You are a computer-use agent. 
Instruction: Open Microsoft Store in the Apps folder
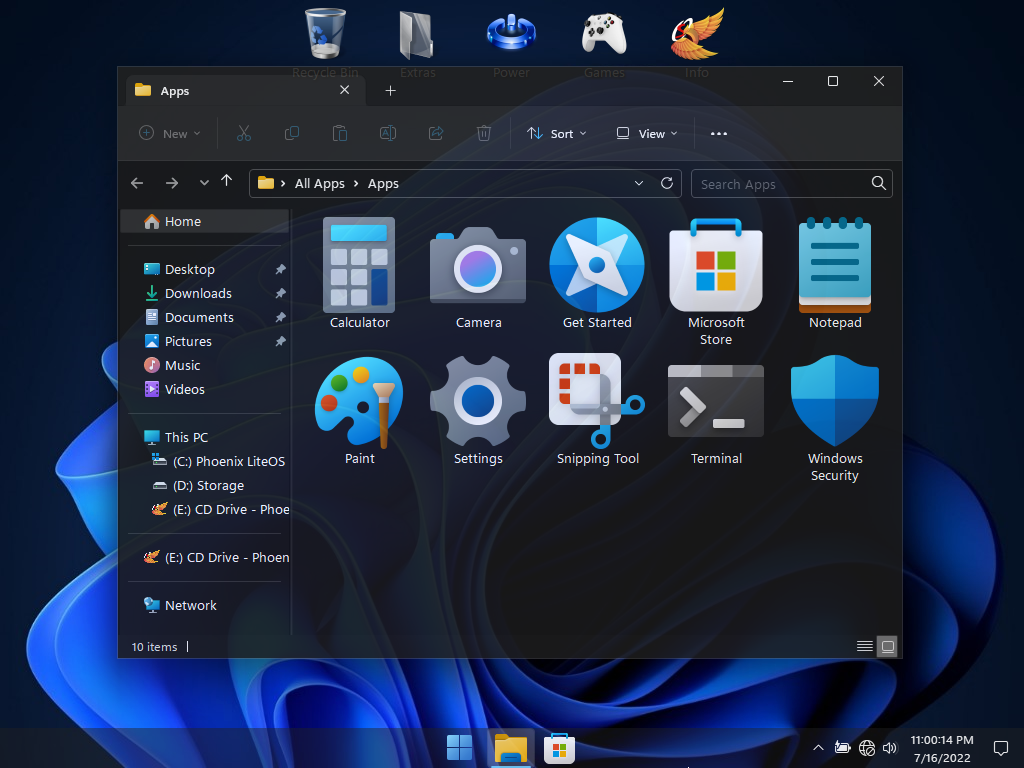point(716,265)
